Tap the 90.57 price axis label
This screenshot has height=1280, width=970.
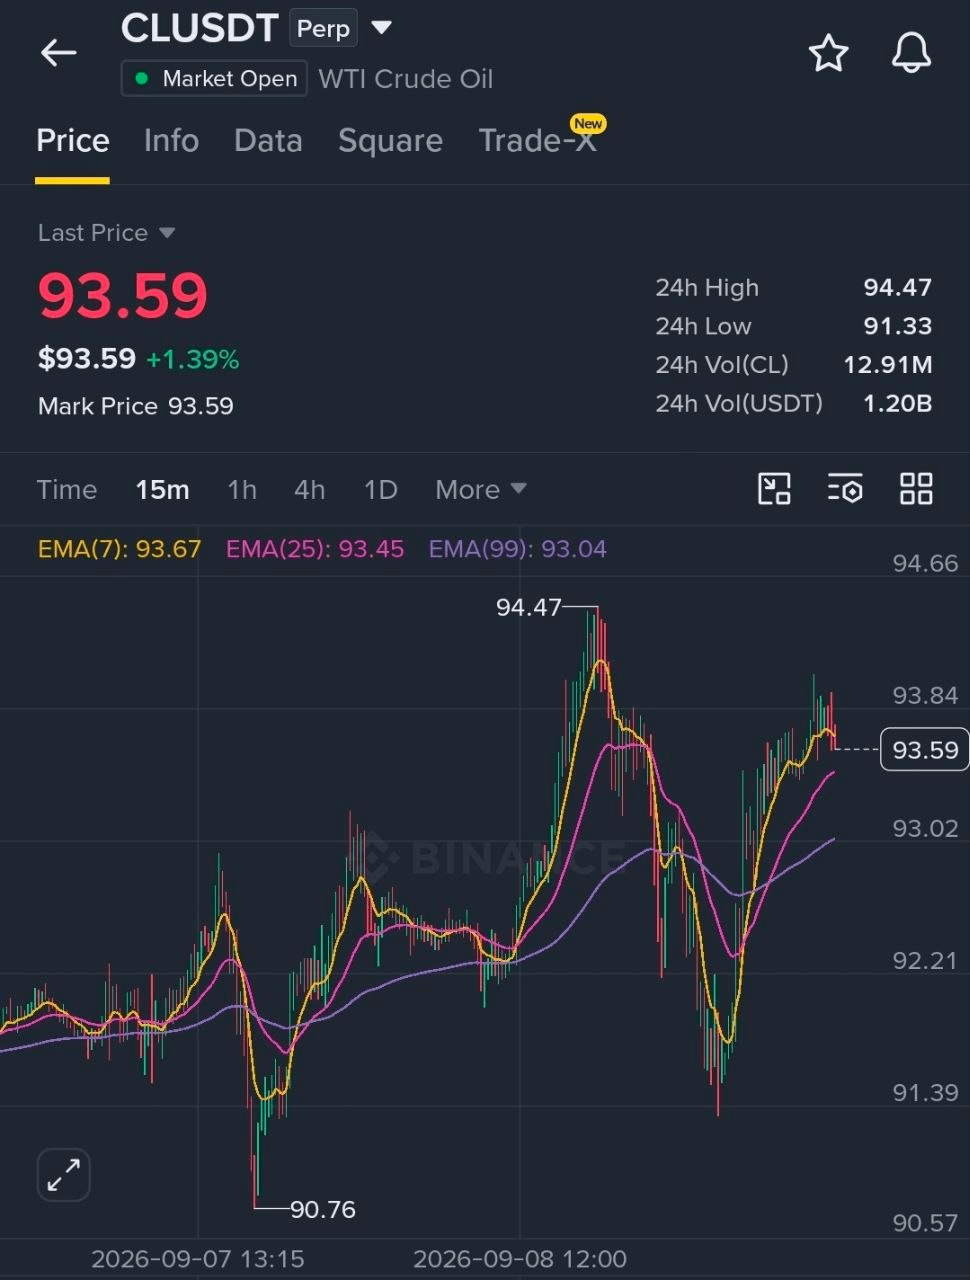pyautogui.click(x=925, y=1224)
